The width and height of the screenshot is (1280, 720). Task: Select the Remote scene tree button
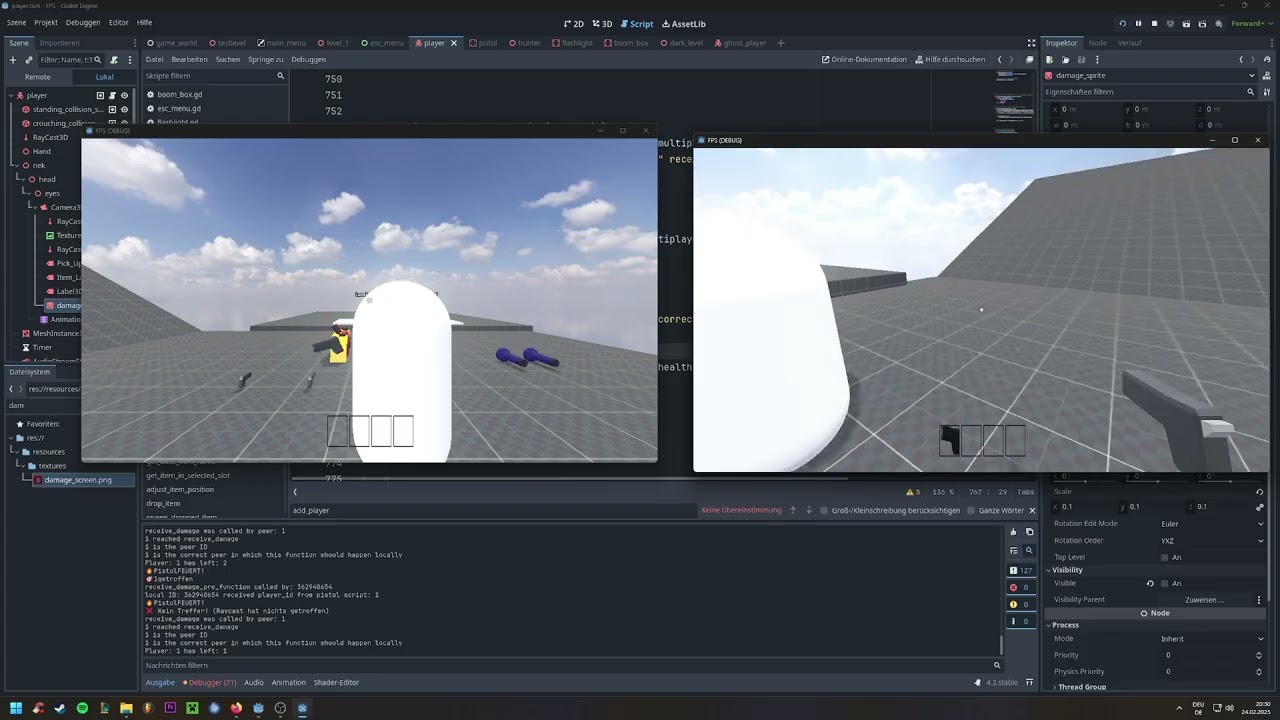[x=38, y=77]
